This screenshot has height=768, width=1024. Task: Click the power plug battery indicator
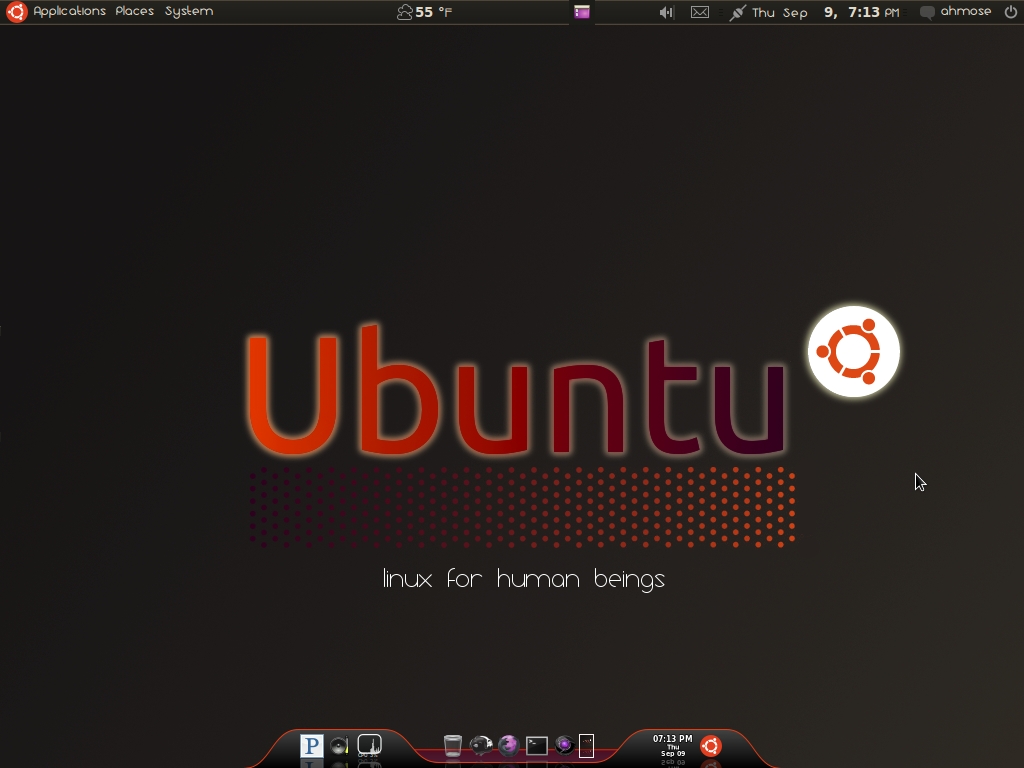tap(737, 12)
